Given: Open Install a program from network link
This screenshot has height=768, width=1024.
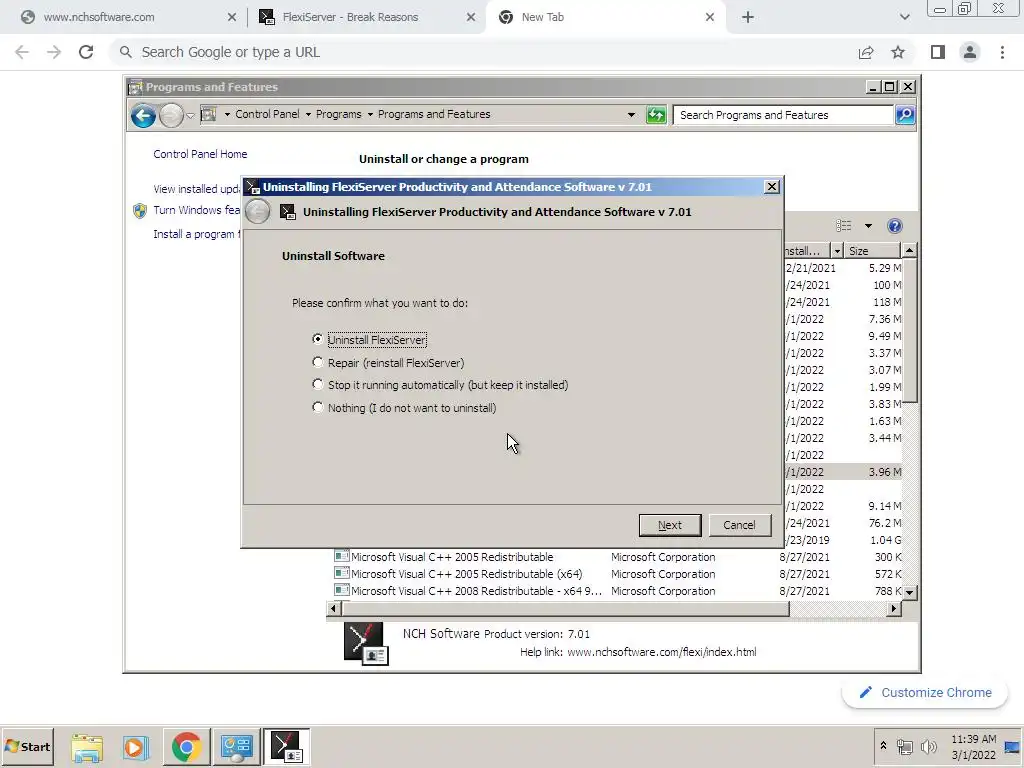Looking at the screenshot, I should (x=197, y=234).
